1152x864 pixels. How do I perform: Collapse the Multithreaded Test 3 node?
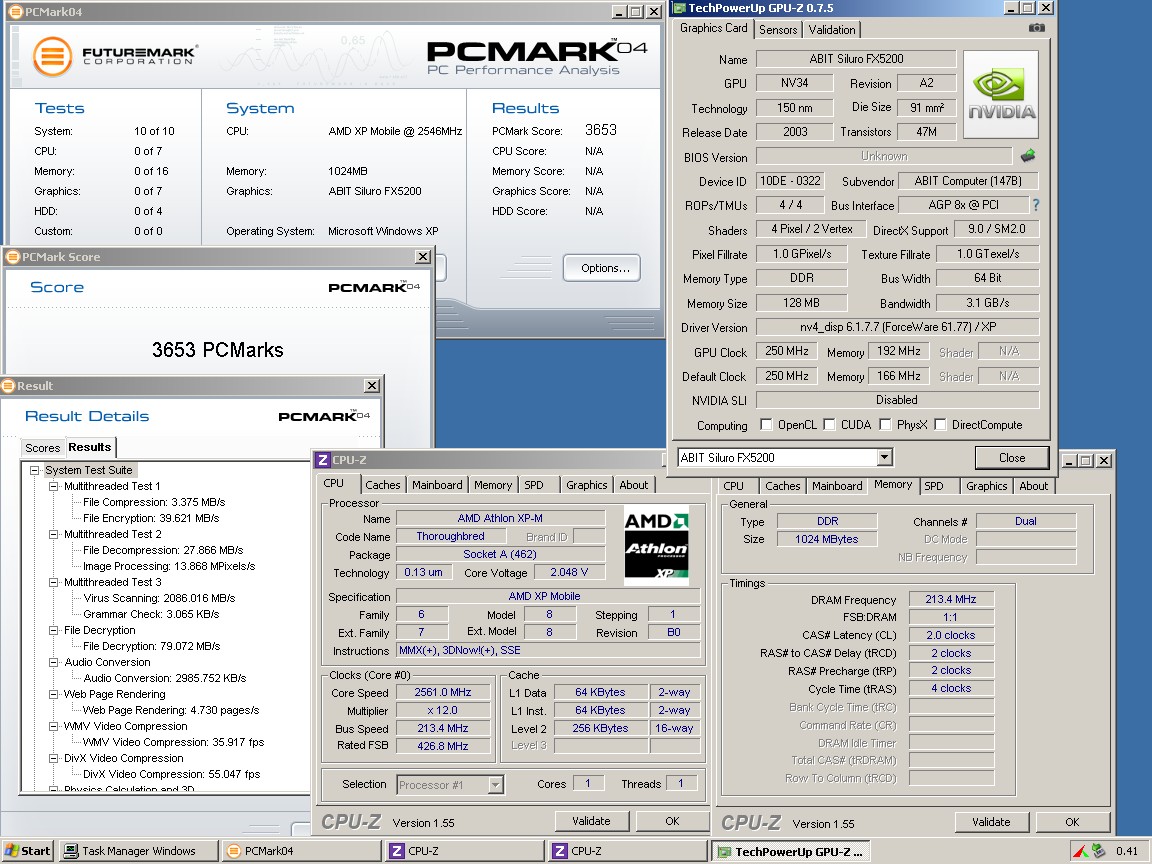(53, 582)
